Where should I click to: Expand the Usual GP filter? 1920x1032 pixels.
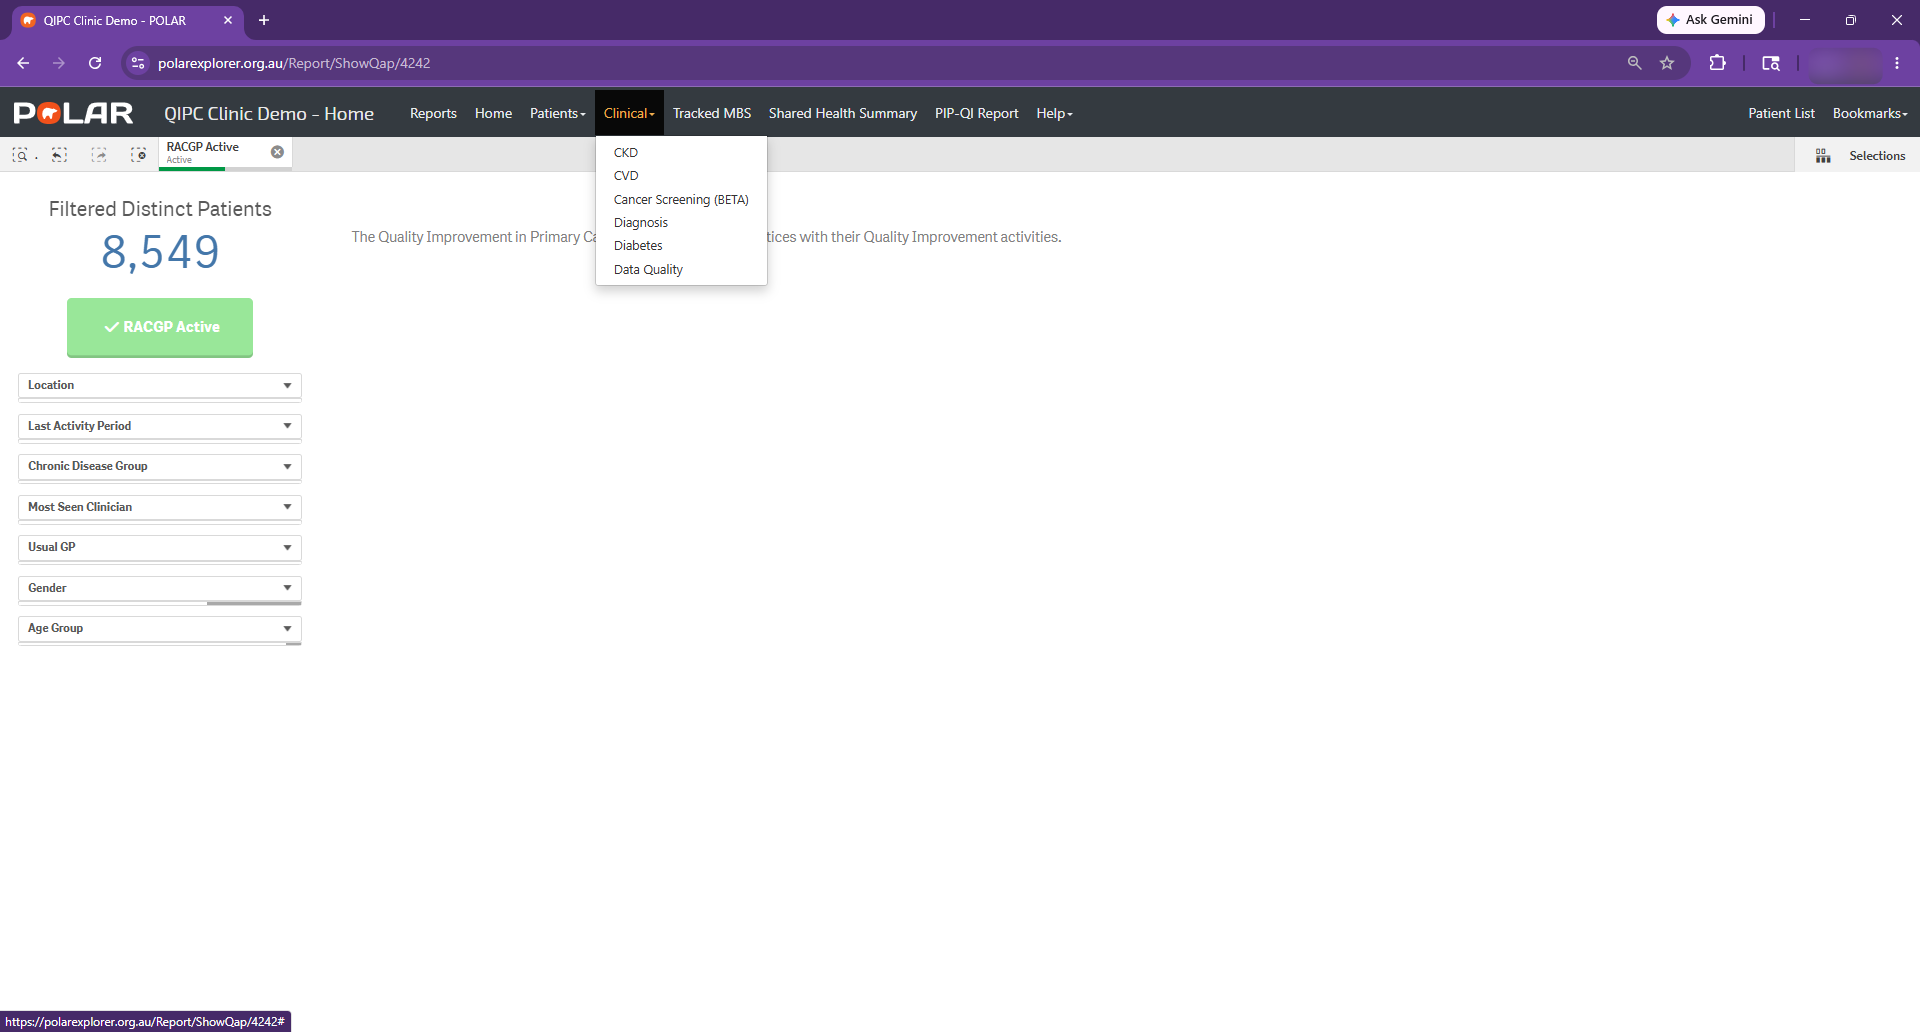coord(160,547)
